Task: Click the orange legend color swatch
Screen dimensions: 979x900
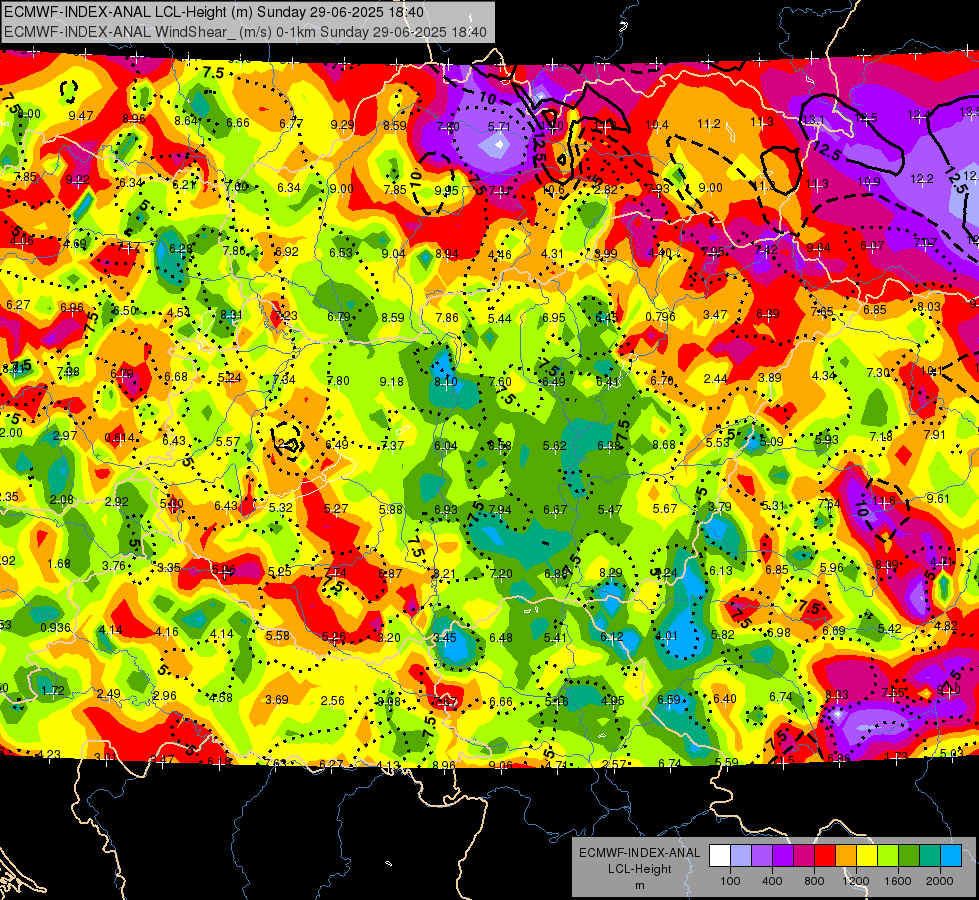Action: (847, 856)
